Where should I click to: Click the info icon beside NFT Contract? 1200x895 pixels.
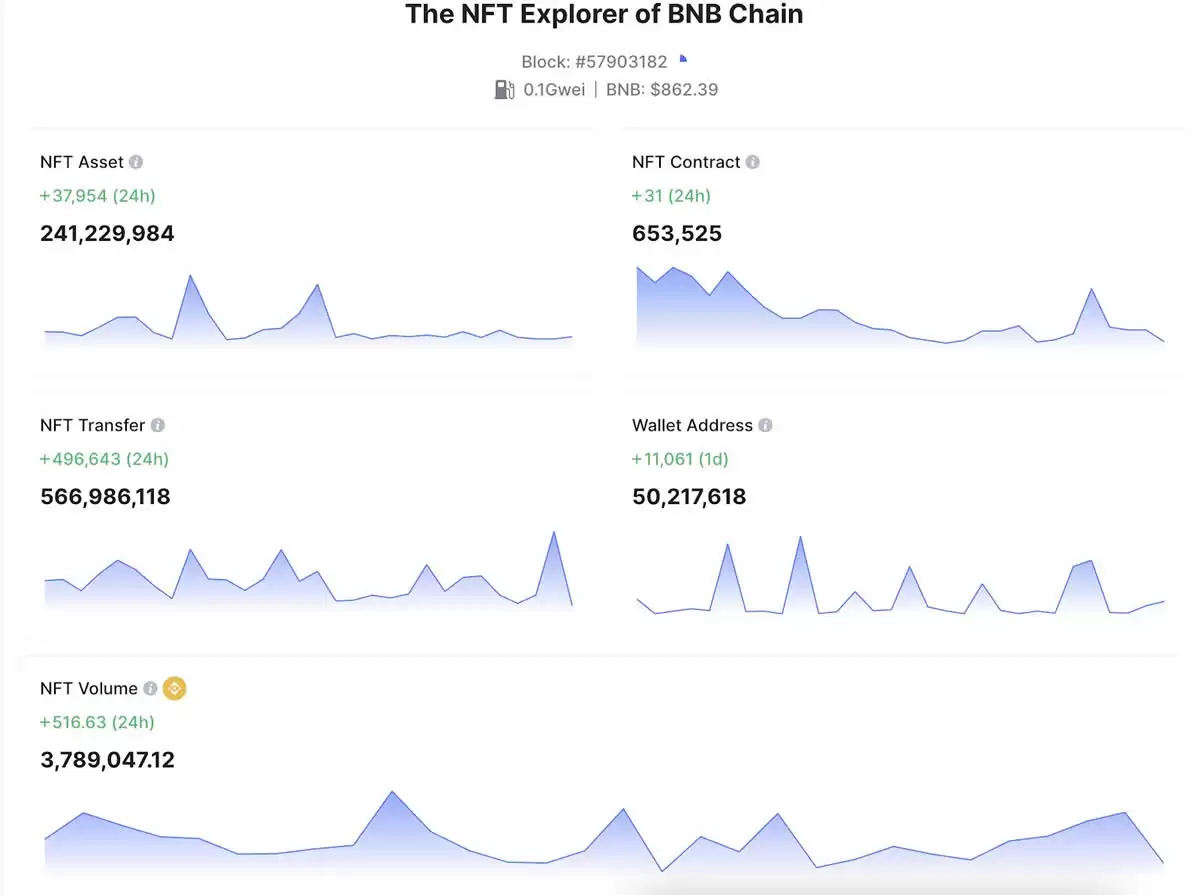click(751, 161)
